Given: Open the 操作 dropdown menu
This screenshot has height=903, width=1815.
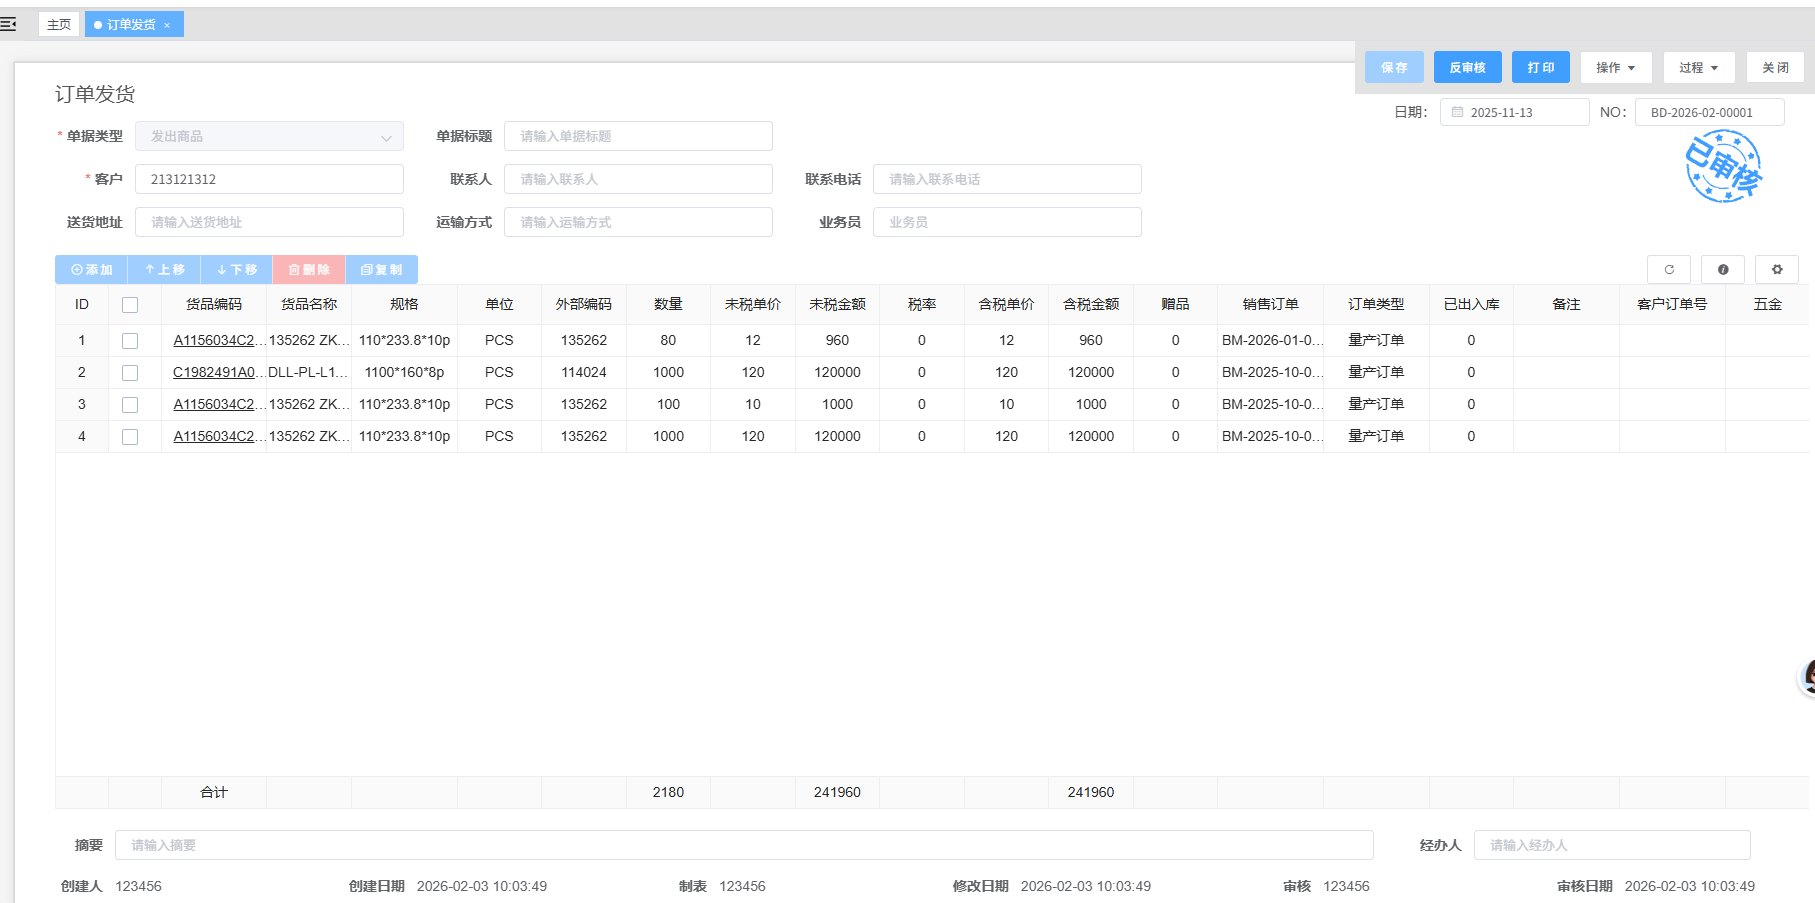Looking at the screenshot, I should (1616, 68).
